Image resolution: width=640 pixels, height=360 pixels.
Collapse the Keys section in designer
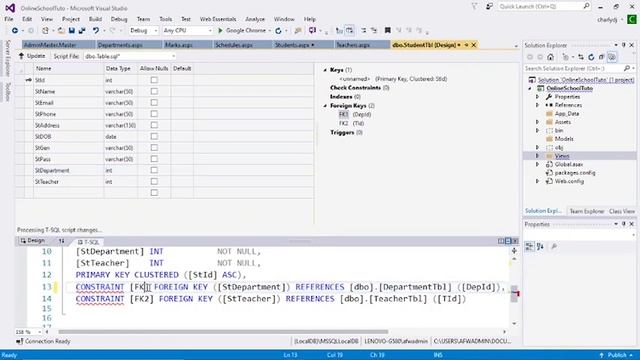(x=325, y=70)
